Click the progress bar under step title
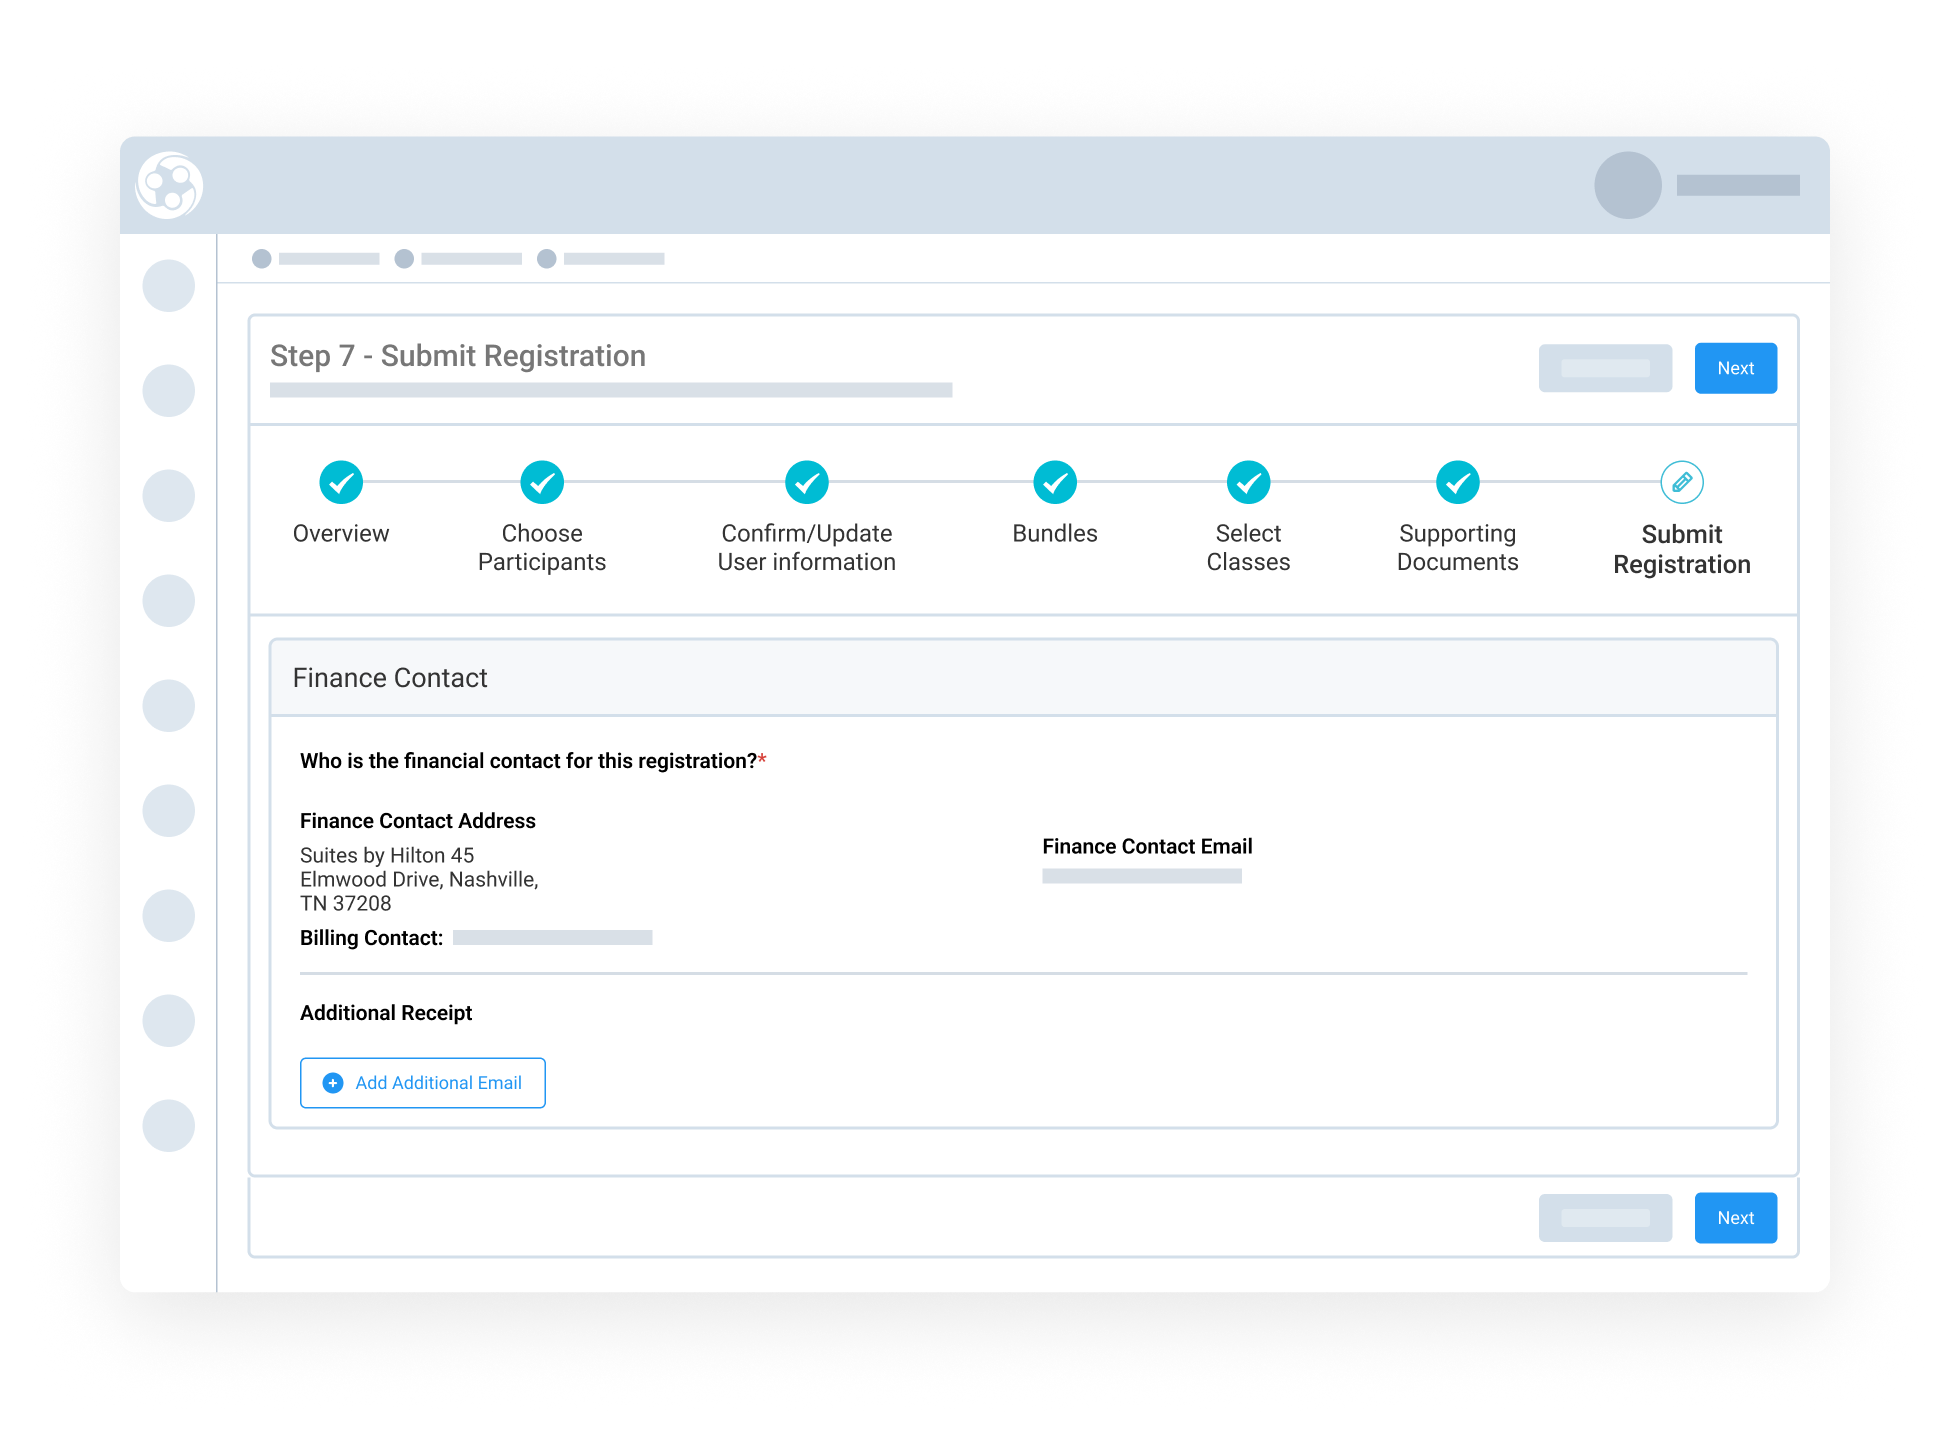This screenshot has height=1430, width=1950. point(611,390)
